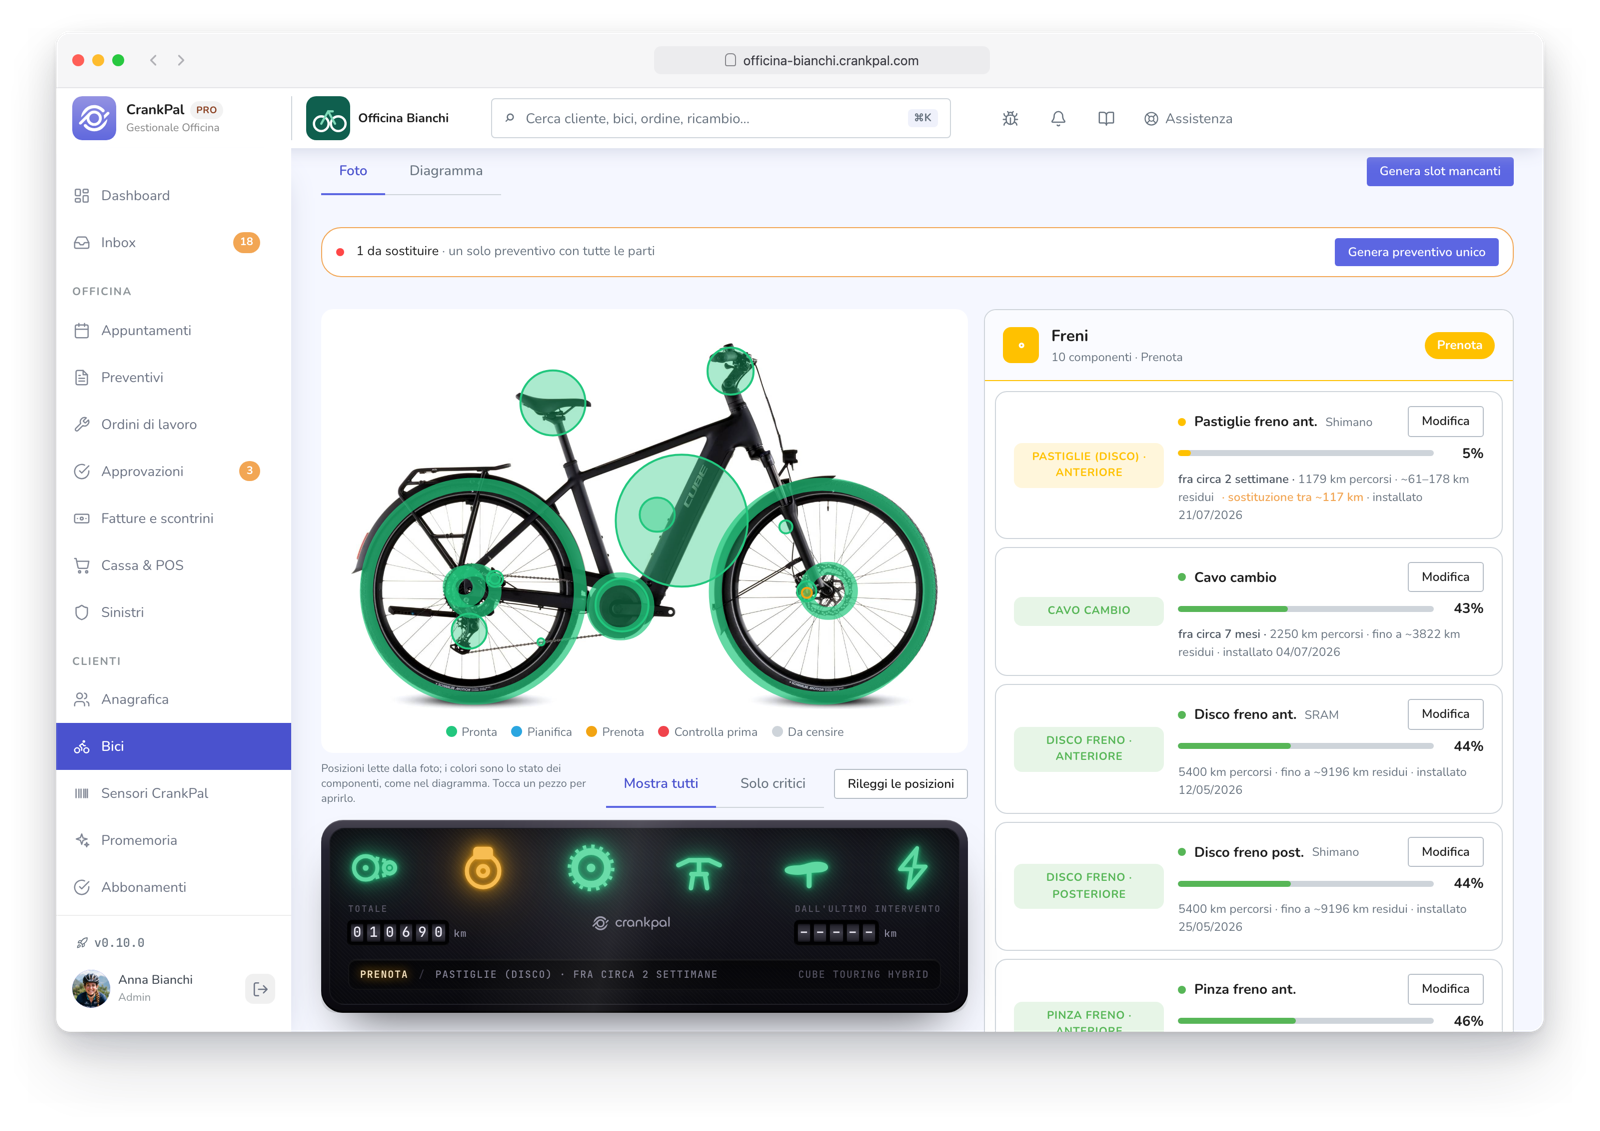This screenshot has height=1131, width=1600.
Task: Select the Mostra tutti tab
Action: tap(661, 783)
